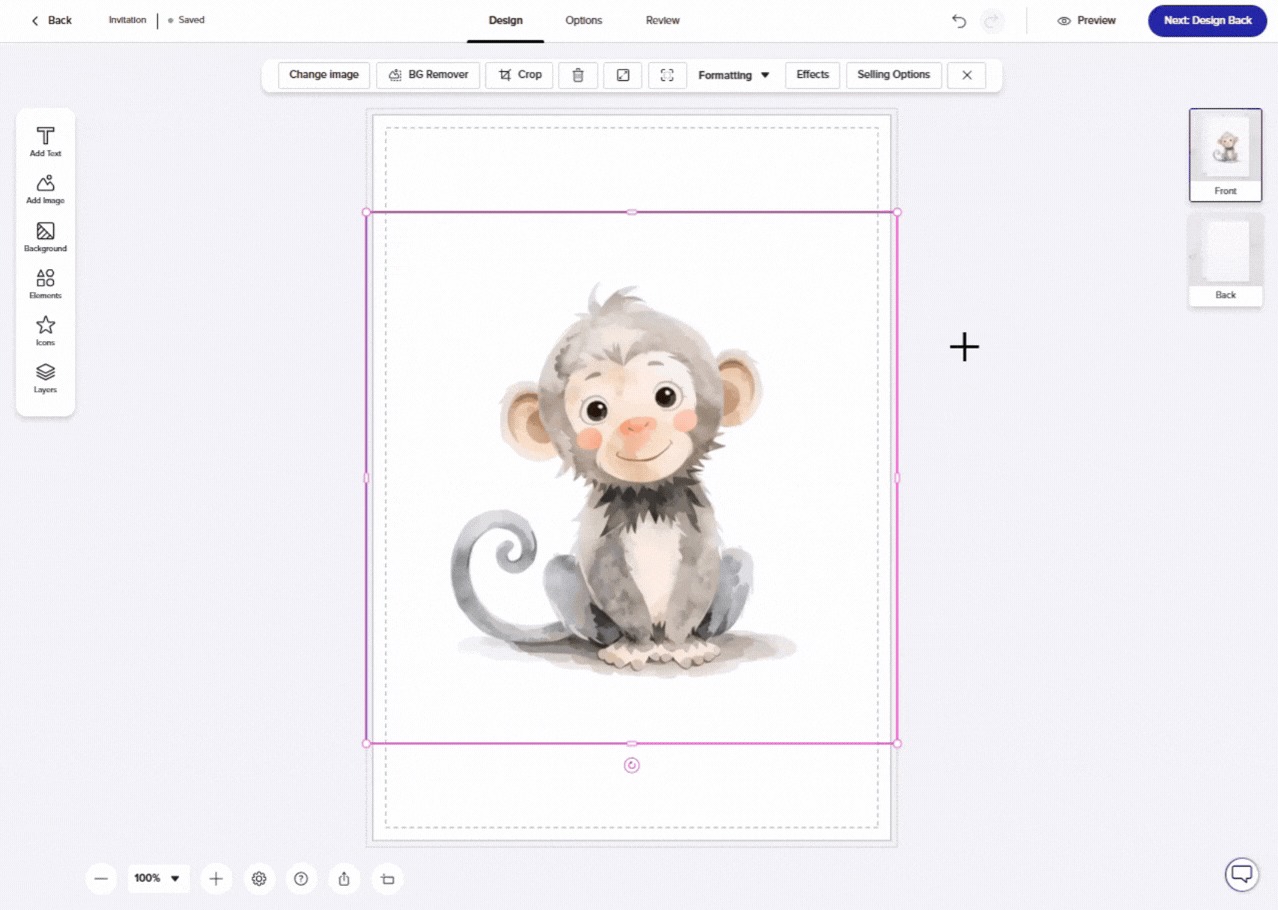Image resolution: width=1278 pixels, height=910 pixels.
Task: Zoom out with the minus button
Action: 101,879
